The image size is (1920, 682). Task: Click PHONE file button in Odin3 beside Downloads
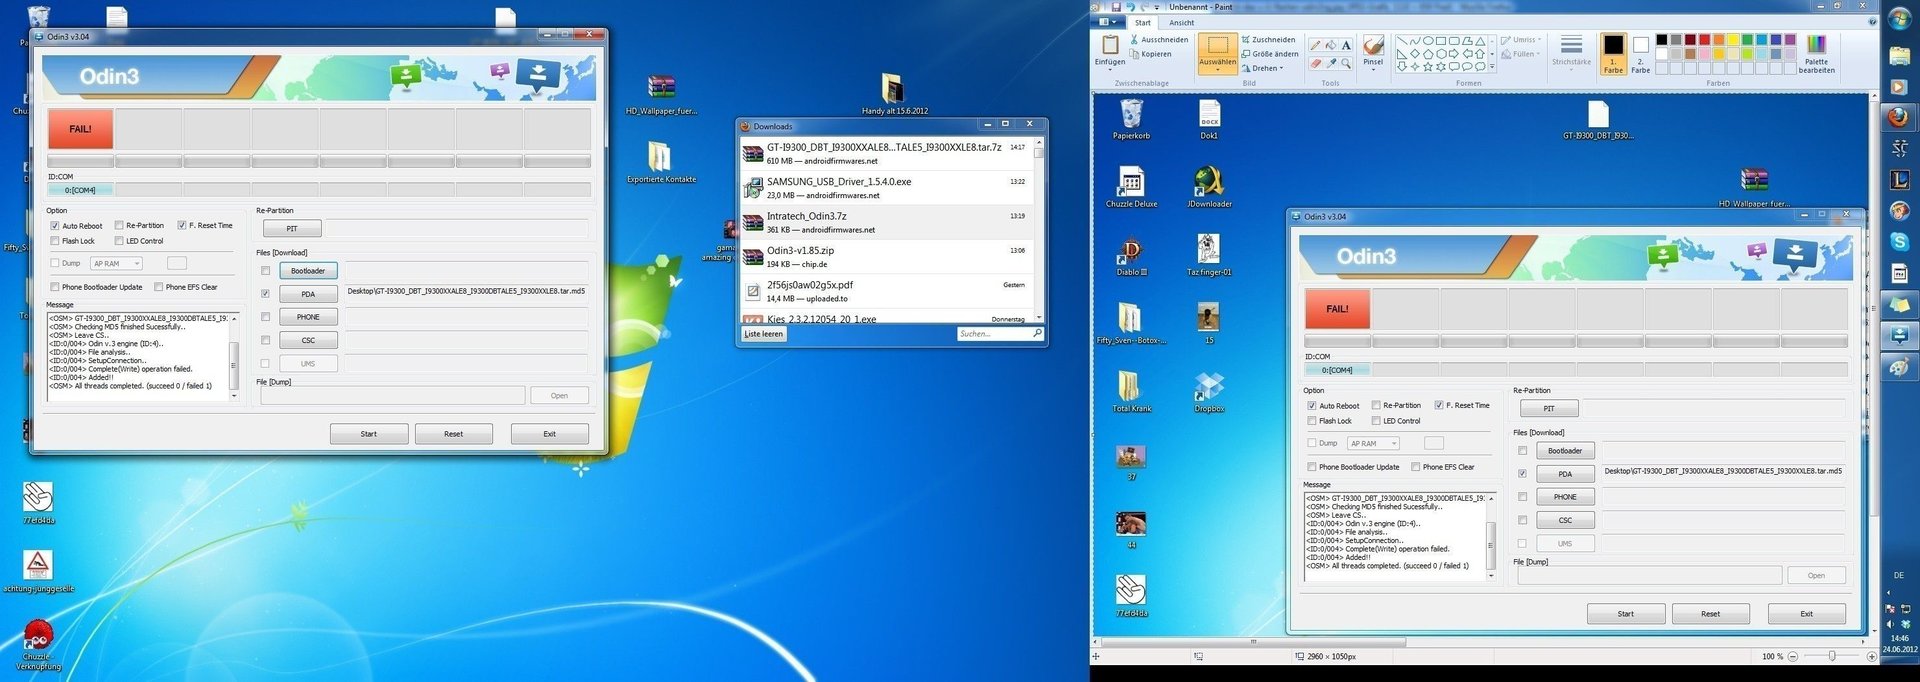(308, 317)
